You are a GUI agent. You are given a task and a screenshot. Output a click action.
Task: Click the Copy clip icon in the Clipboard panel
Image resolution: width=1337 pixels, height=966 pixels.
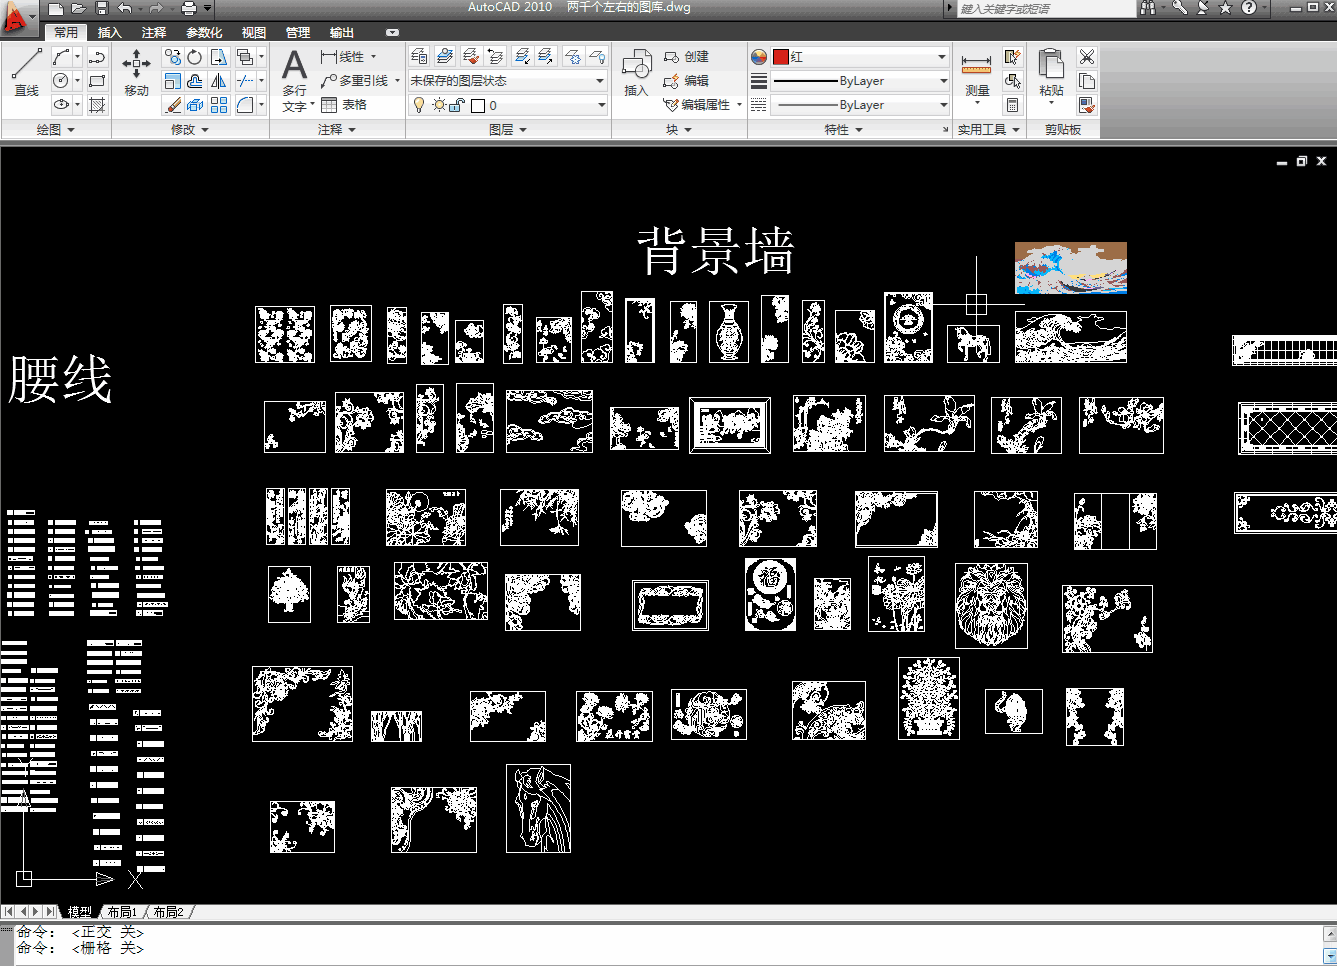click(1087, 81)
